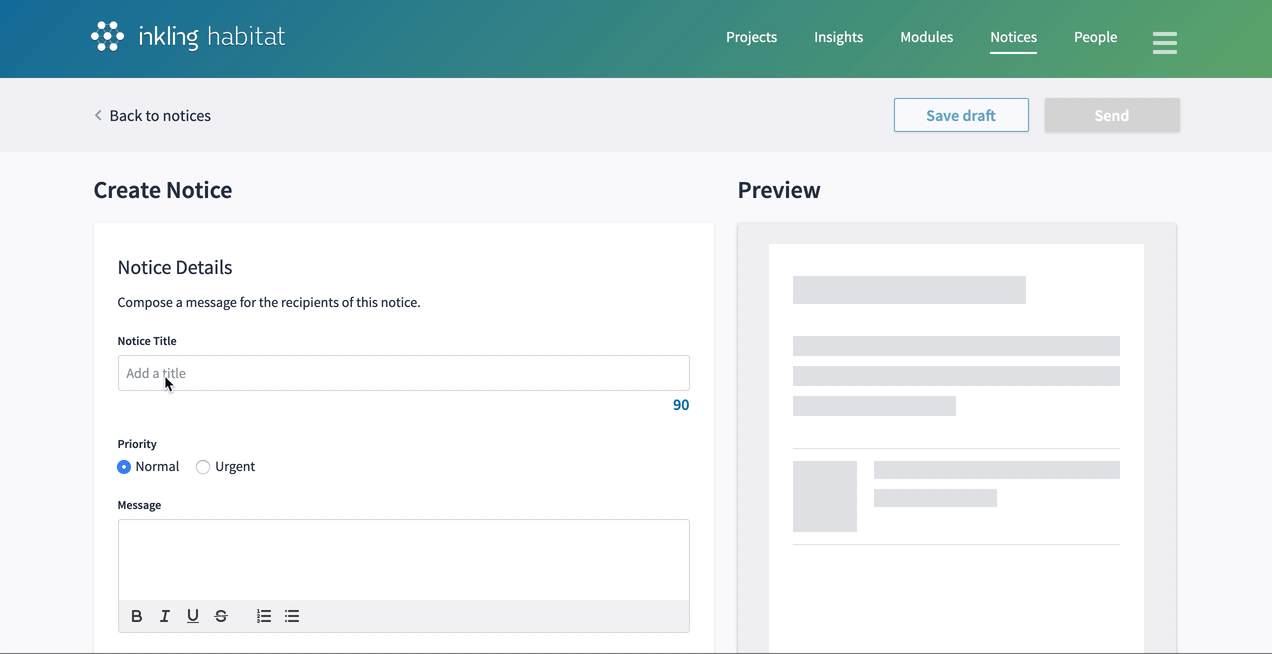Click into the Message text area
Screen dimensions: 1272x654
[x=404, y=560]
